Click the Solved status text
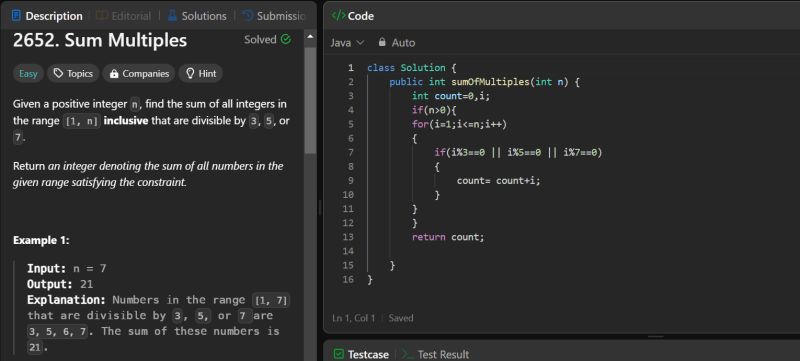This screenshot has width=800, height=361. [x=260, y=40]
